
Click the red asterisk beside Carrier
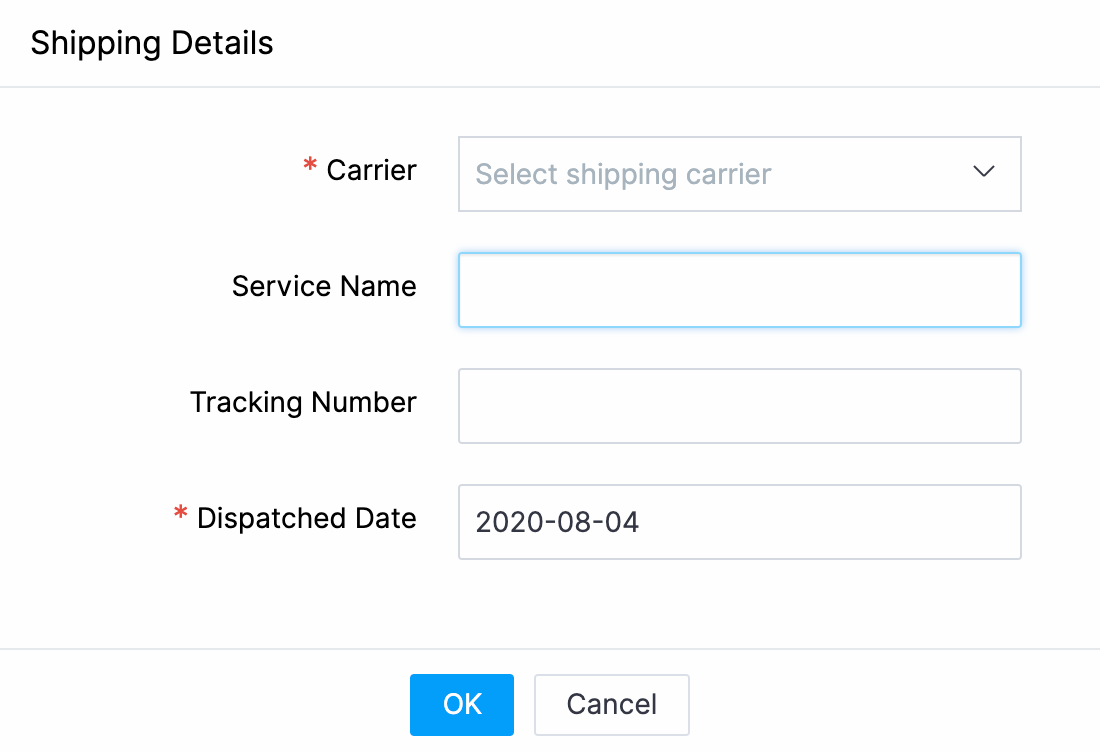tap(310, 168)
